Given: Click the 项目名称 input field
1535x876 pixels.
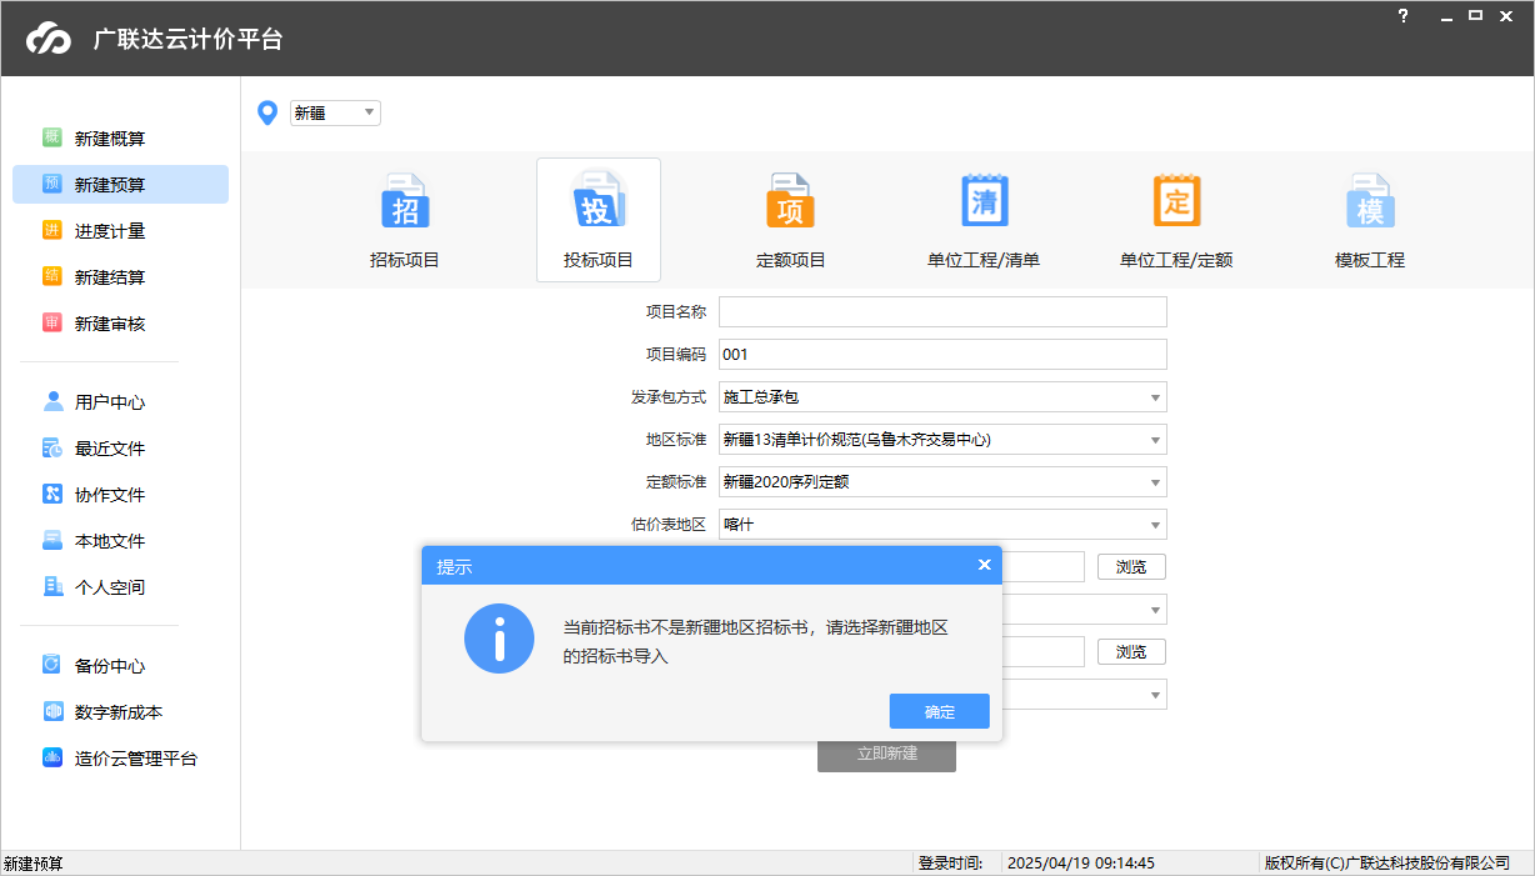Looking at the screenshot, I should coord(942,312).
